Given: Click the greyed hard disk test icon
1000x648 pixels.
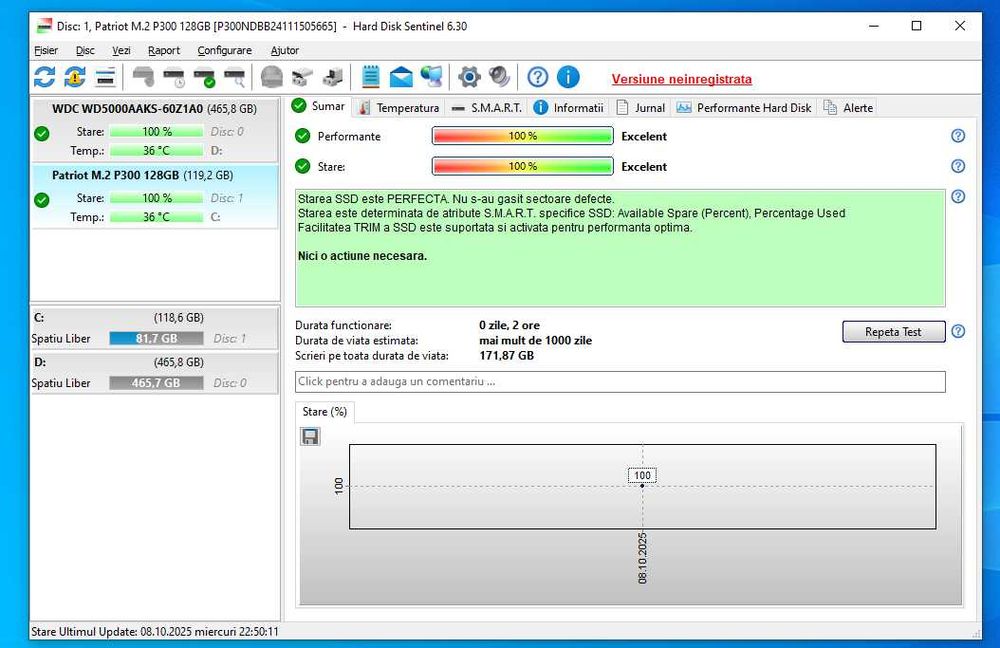Looking at the screenshot, I should pyautogui.click(x=143, y=77).
